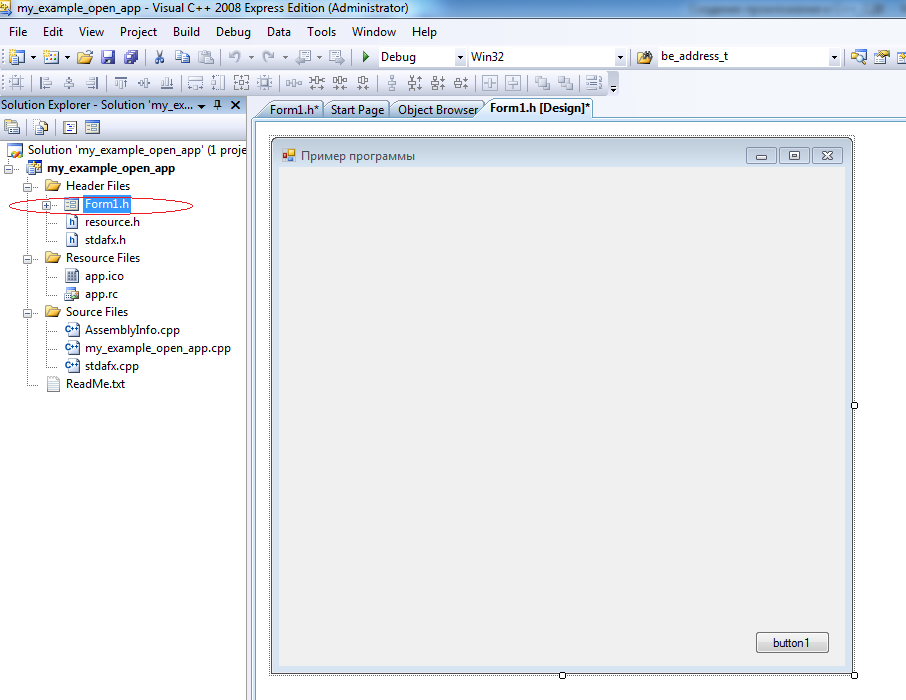Click the Open File folder icon
The width and height of the screenshot is (906, 700).
(85, 57)
